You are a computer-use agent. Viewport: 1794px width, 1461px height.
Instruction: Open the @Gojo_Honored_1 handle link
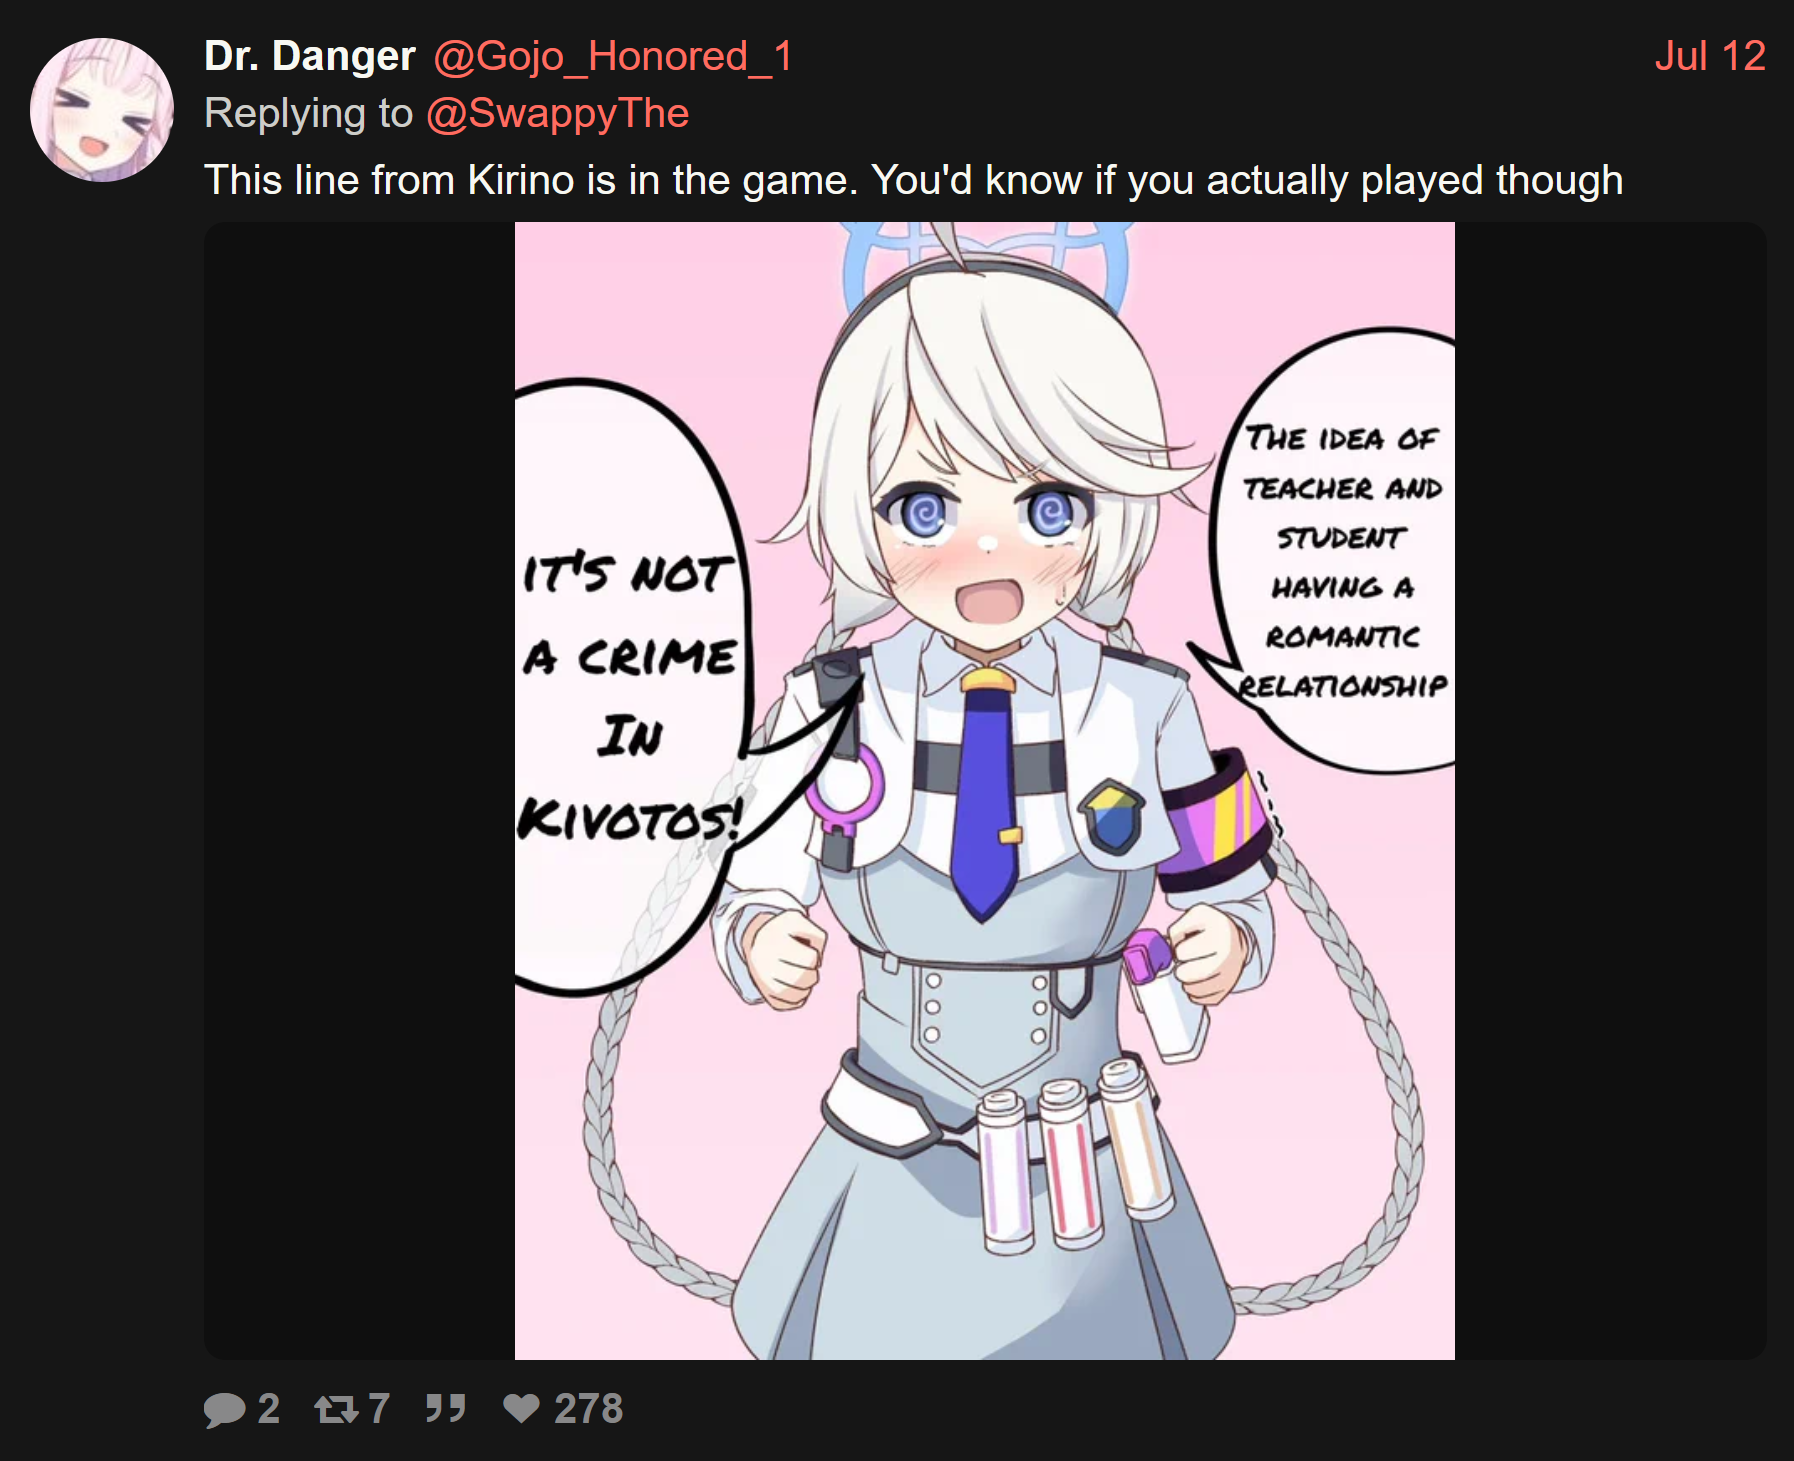point(613,56)
